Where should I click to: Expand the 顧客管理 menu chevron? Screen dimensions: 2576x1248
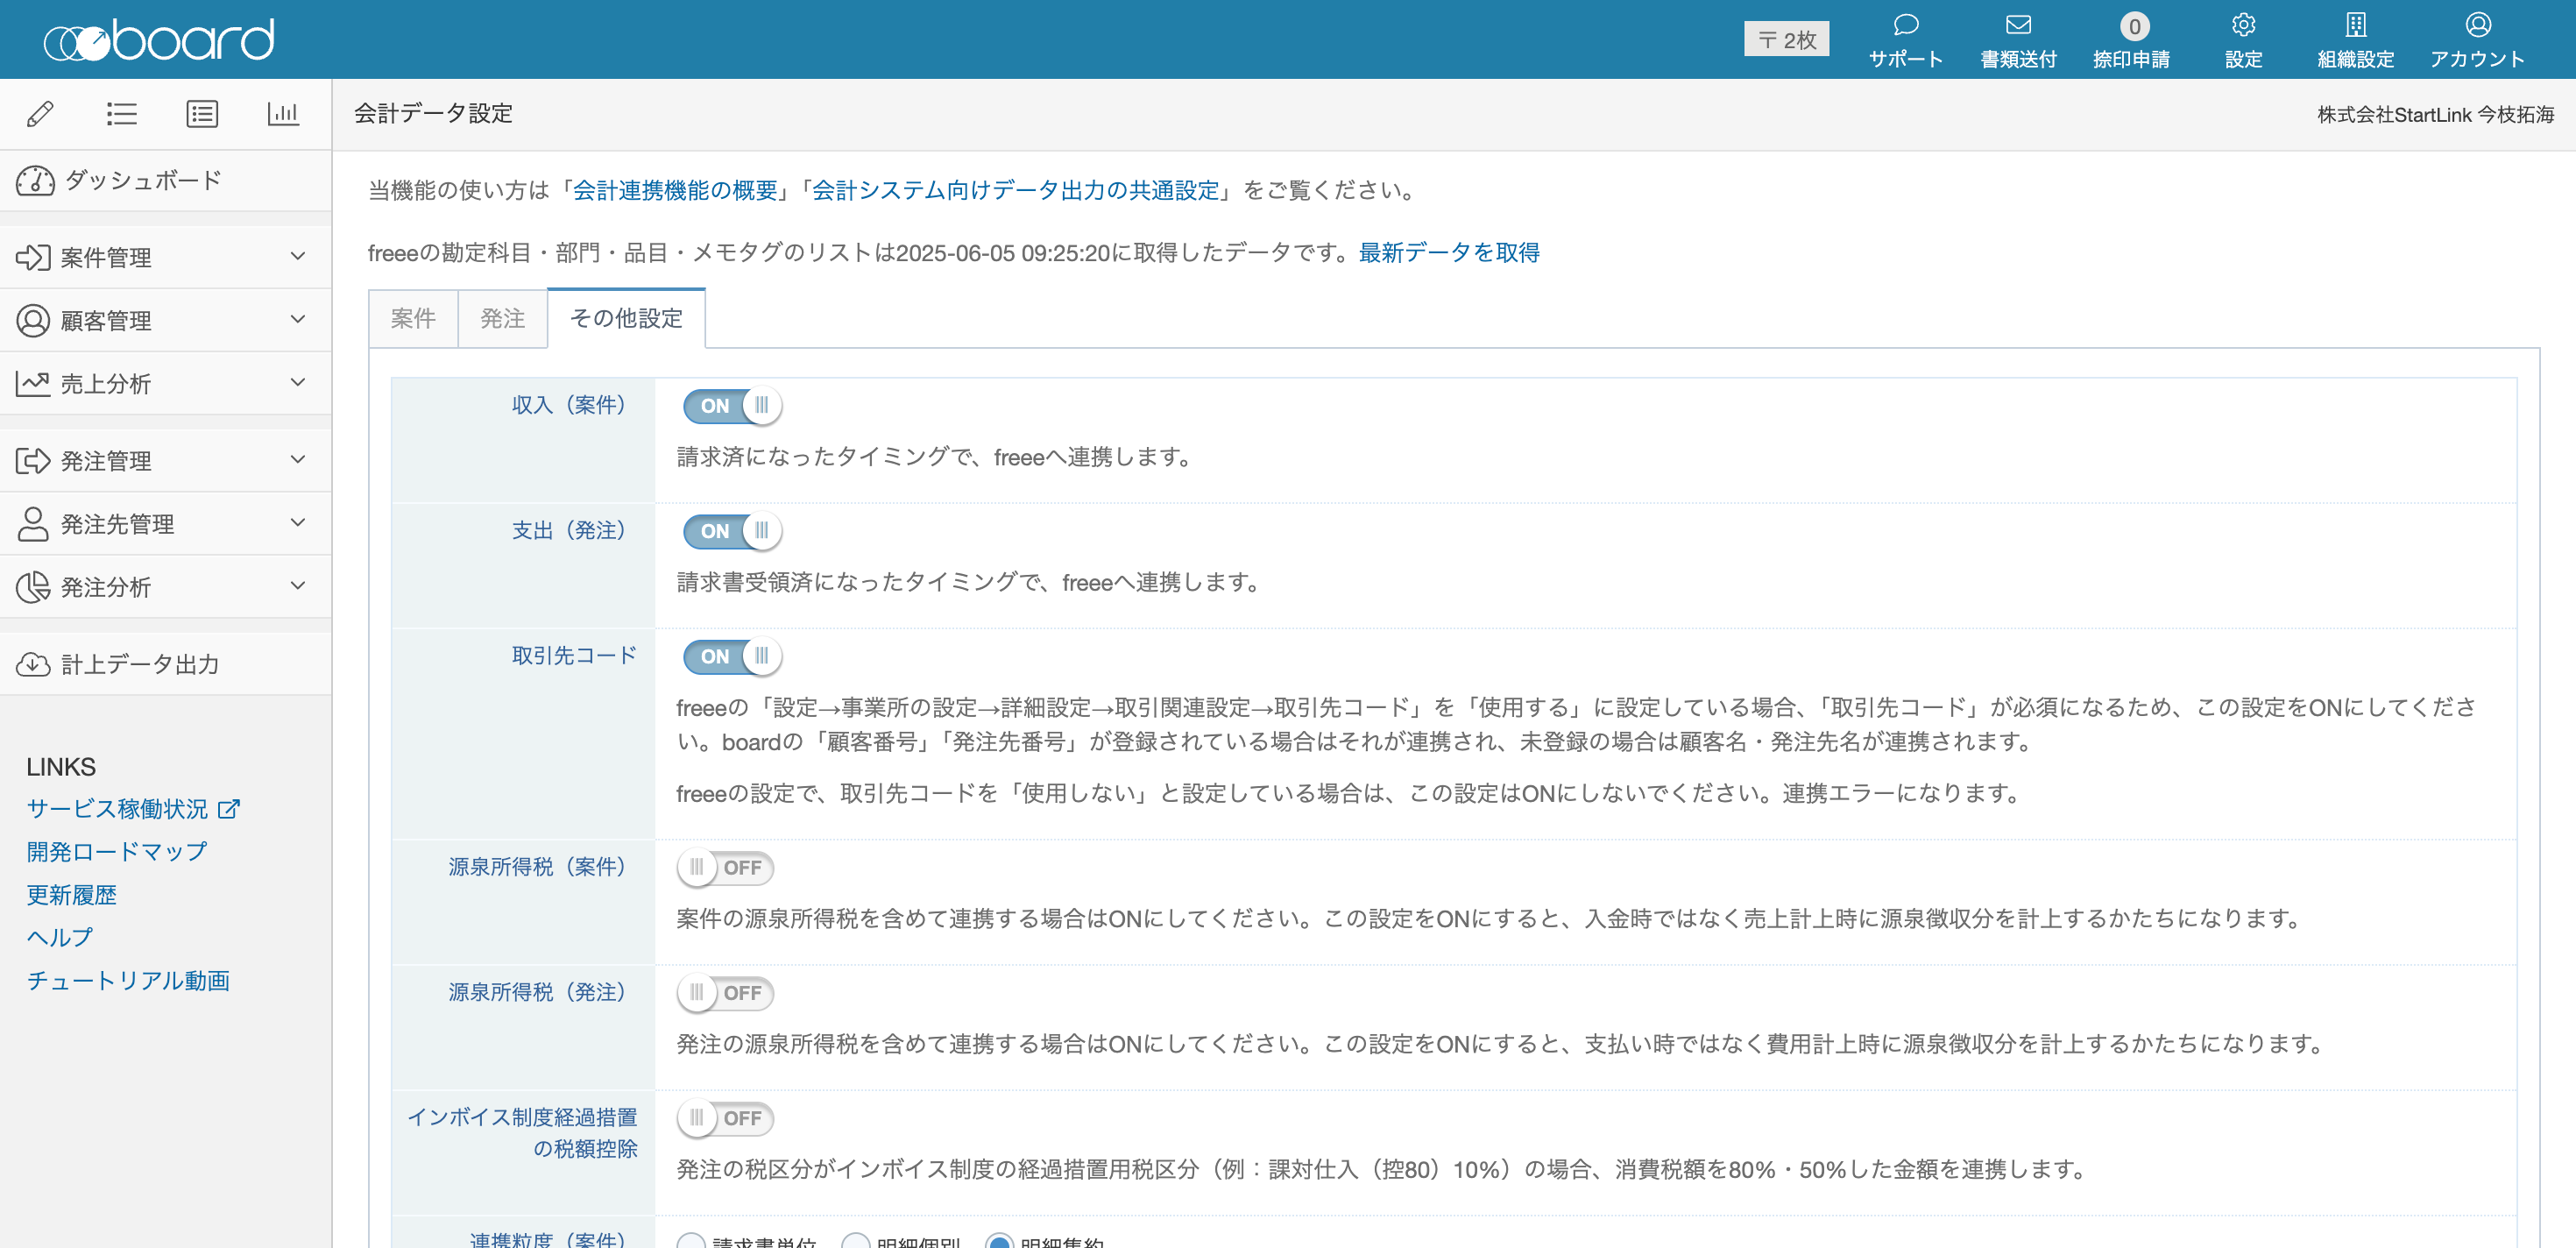point(298,319)
